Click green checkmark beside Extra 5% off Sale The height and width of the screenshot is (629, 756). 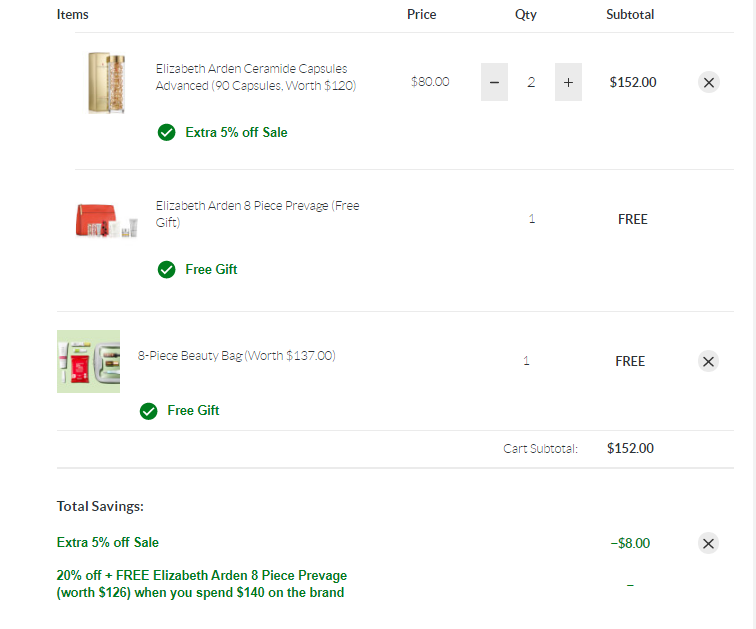pos(166,132)
